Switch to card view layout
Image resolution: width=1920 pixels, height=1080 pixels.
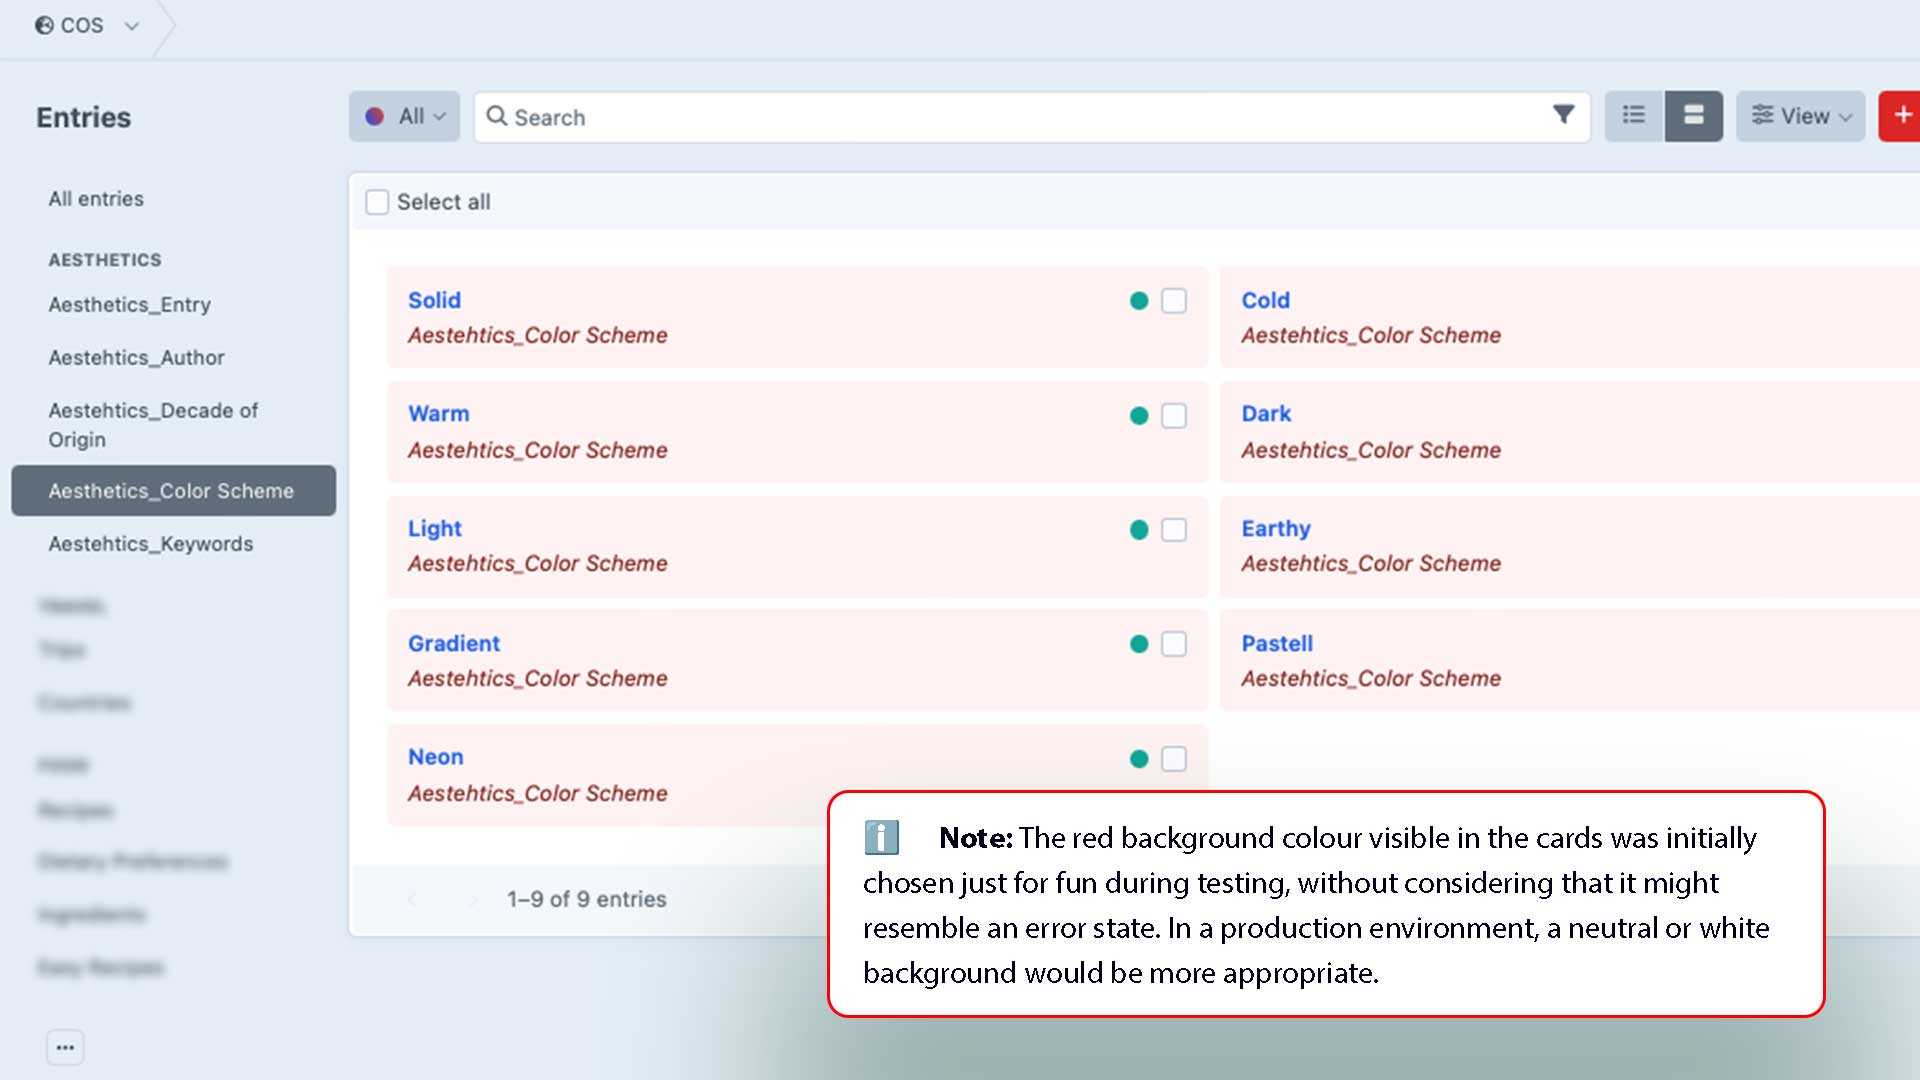coord(1693,116)
